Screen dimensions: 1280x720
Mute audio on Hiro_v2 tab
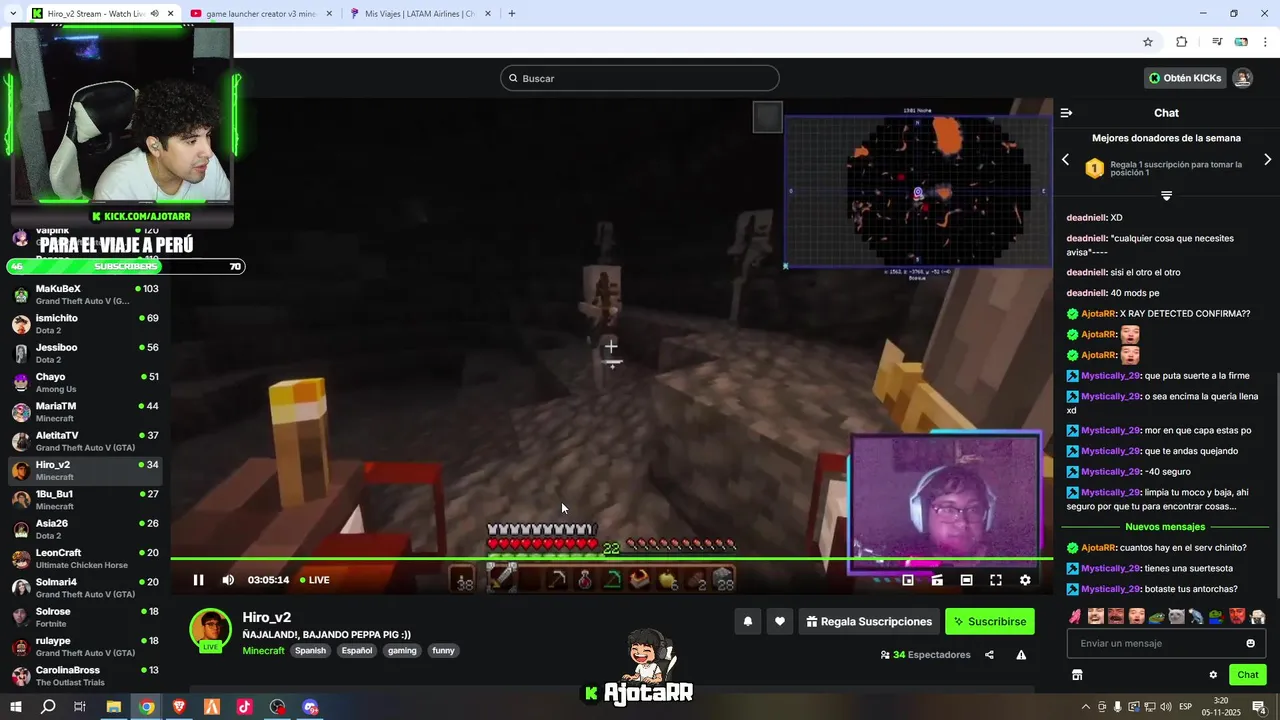click(x=154, y=14)
